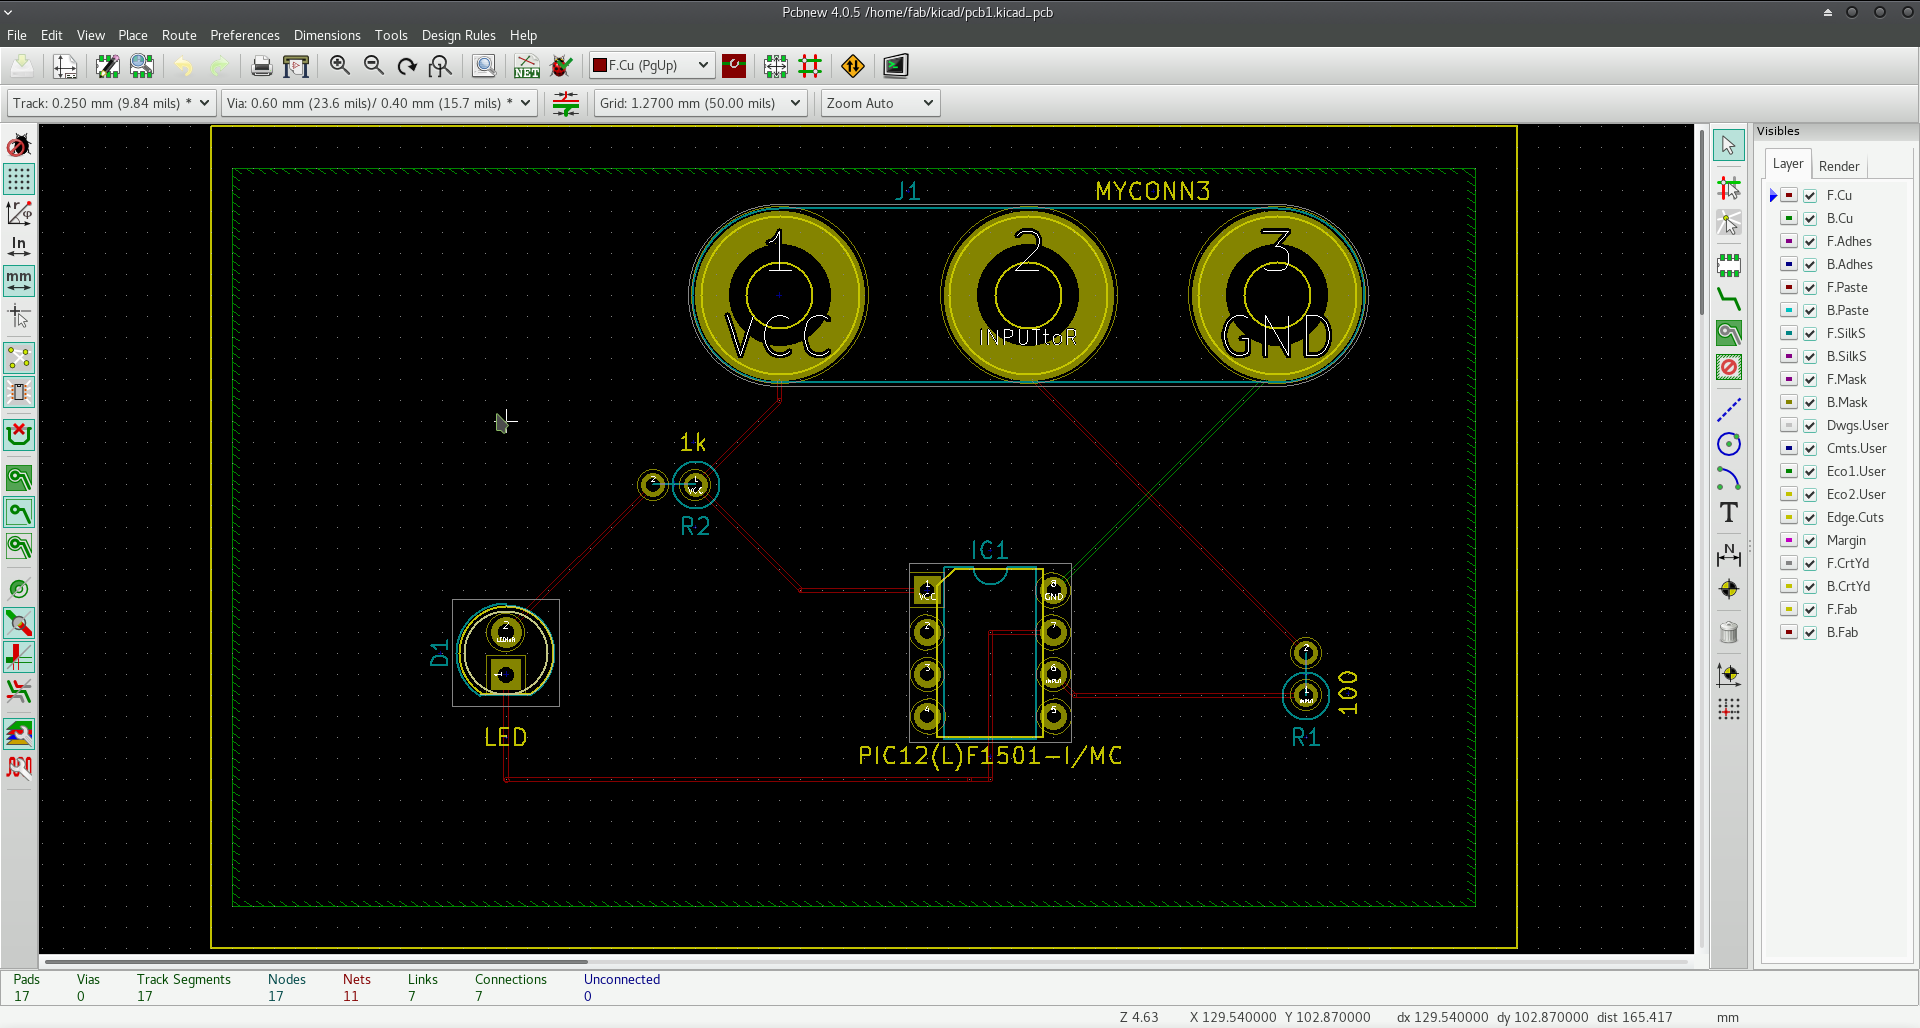Toggle visibility checkbox for Dwgs.User layer
The height and width of the screenshot is (1028, 1920).
tap(1810, 426)
